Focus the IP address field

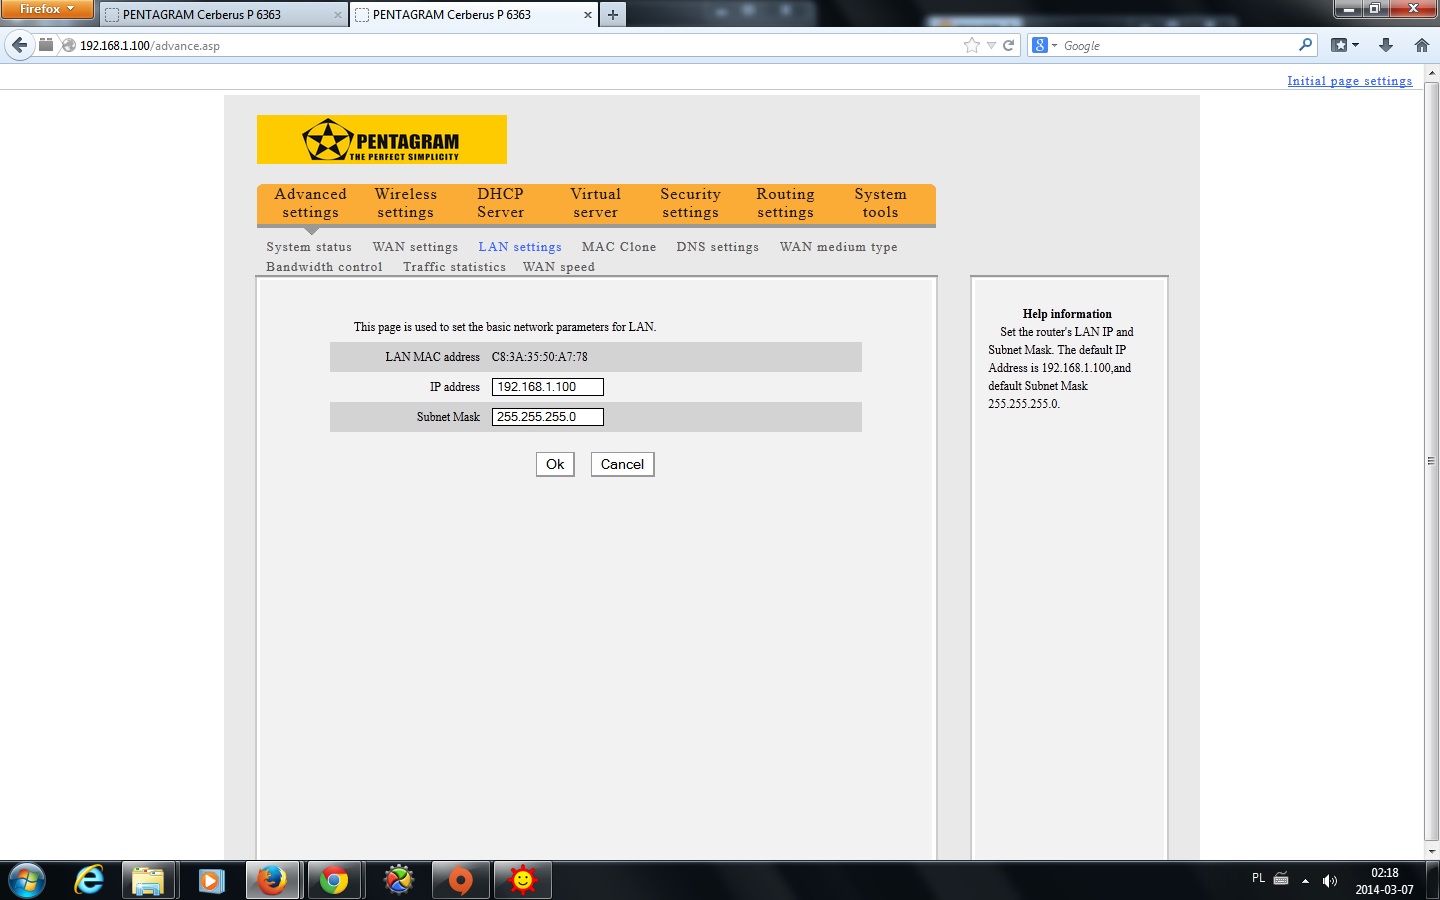pyautogui.click(x=548, y=387)
